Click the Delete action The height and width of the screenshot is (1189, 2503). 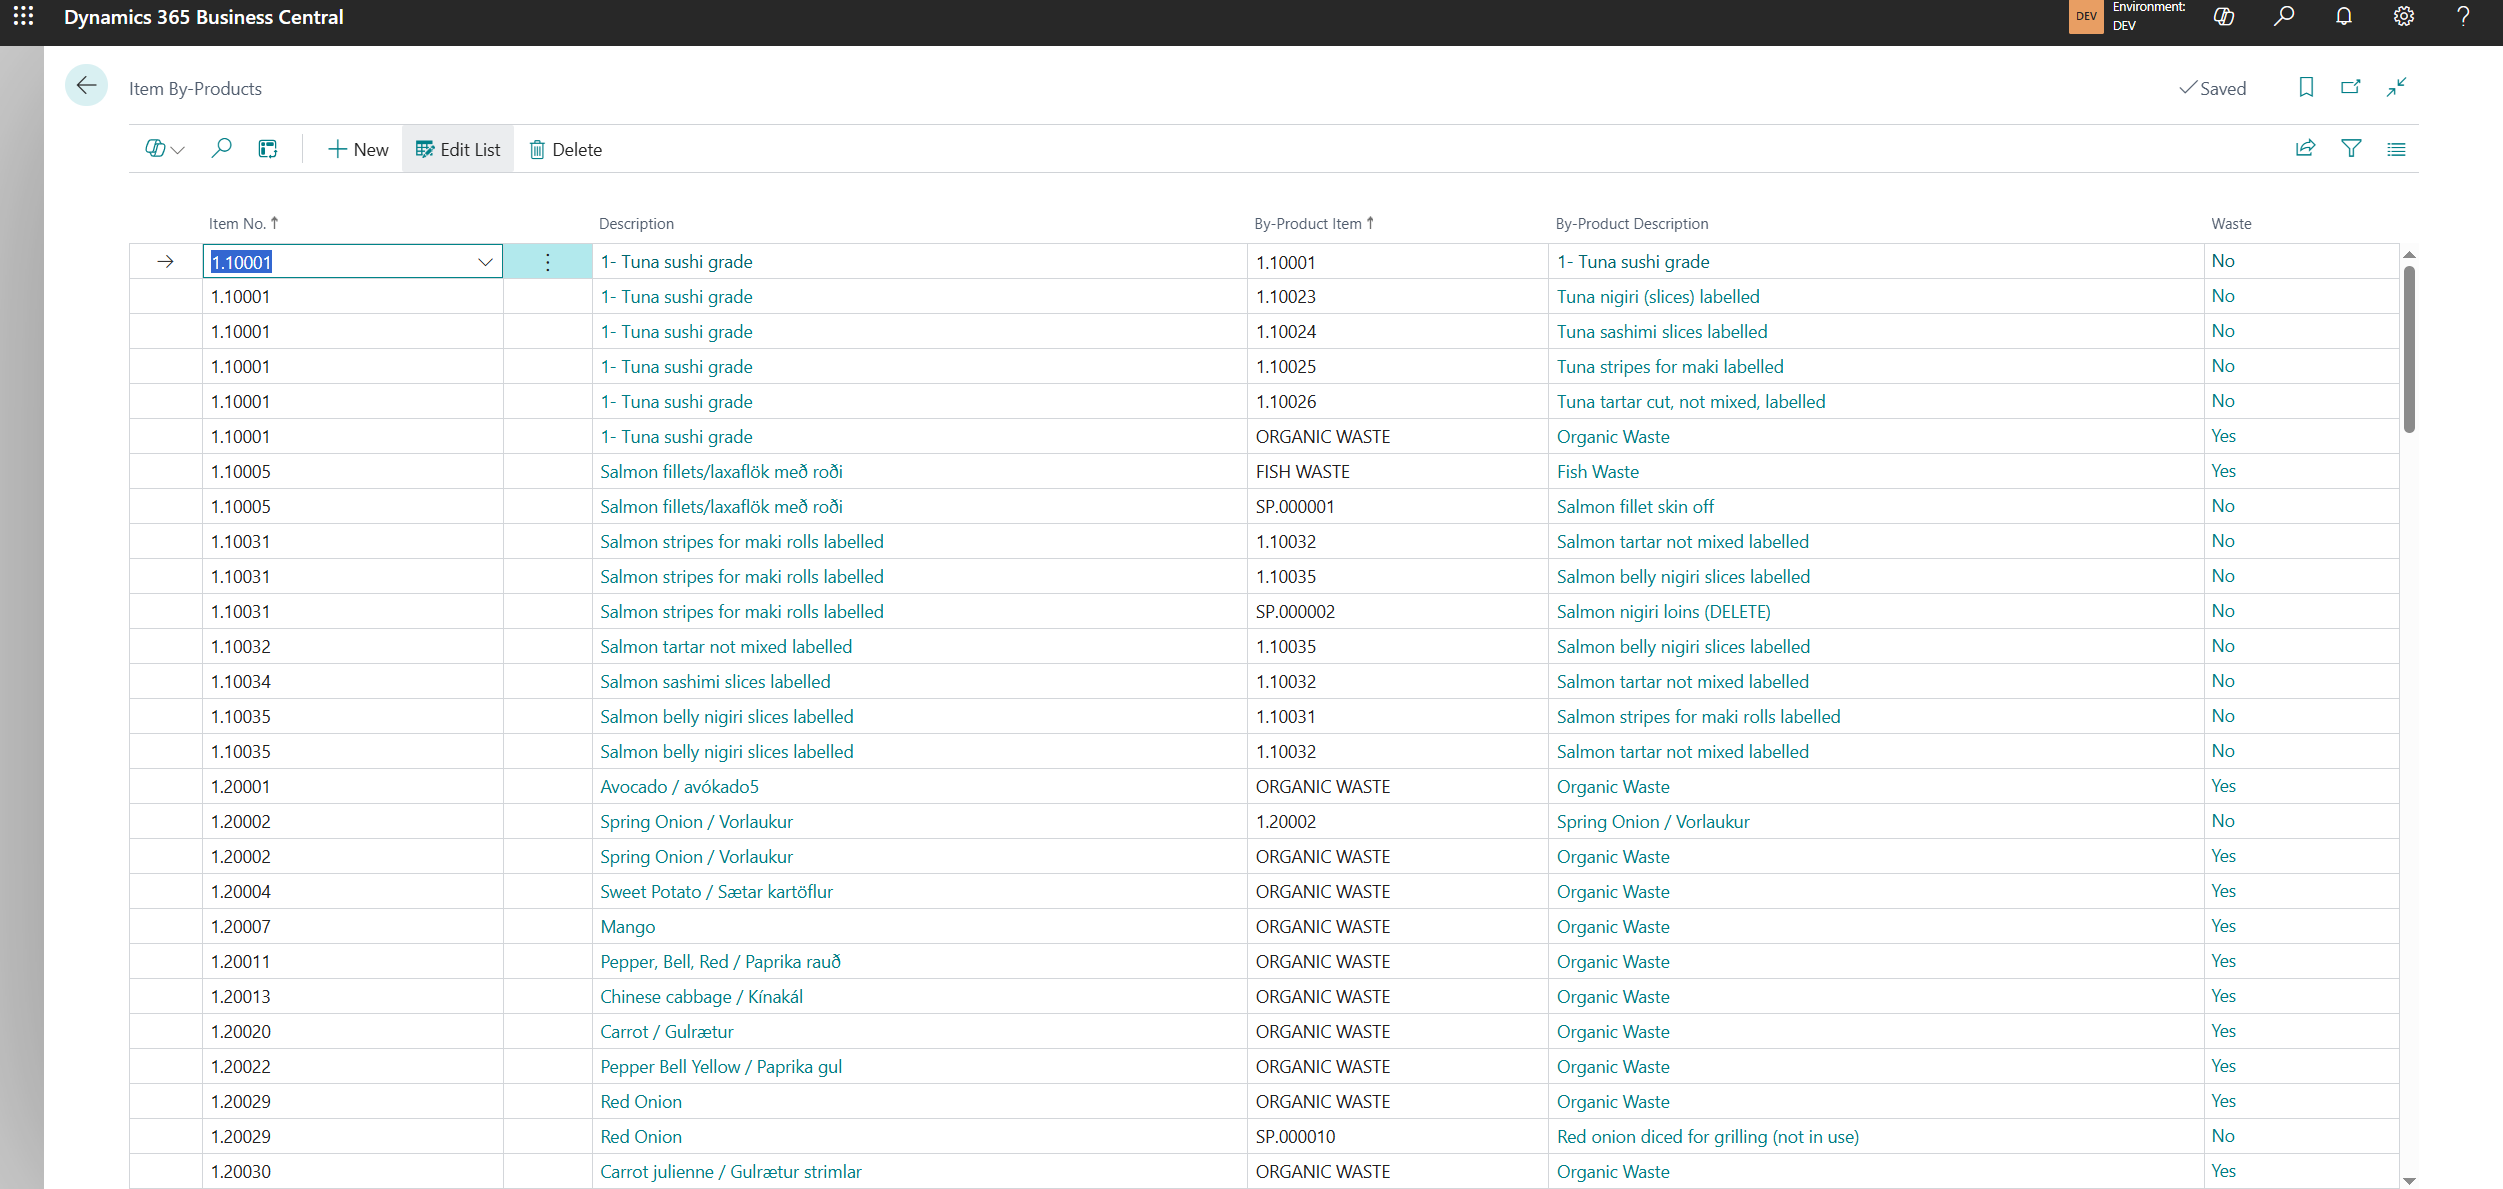click(x=566, y=149)
